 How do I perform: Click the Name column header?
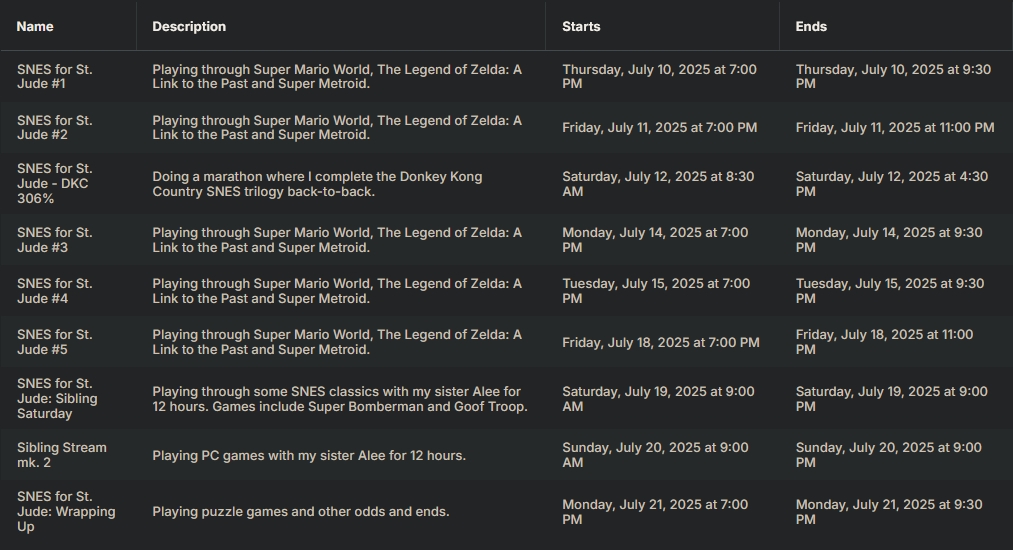tap(35, 26)
